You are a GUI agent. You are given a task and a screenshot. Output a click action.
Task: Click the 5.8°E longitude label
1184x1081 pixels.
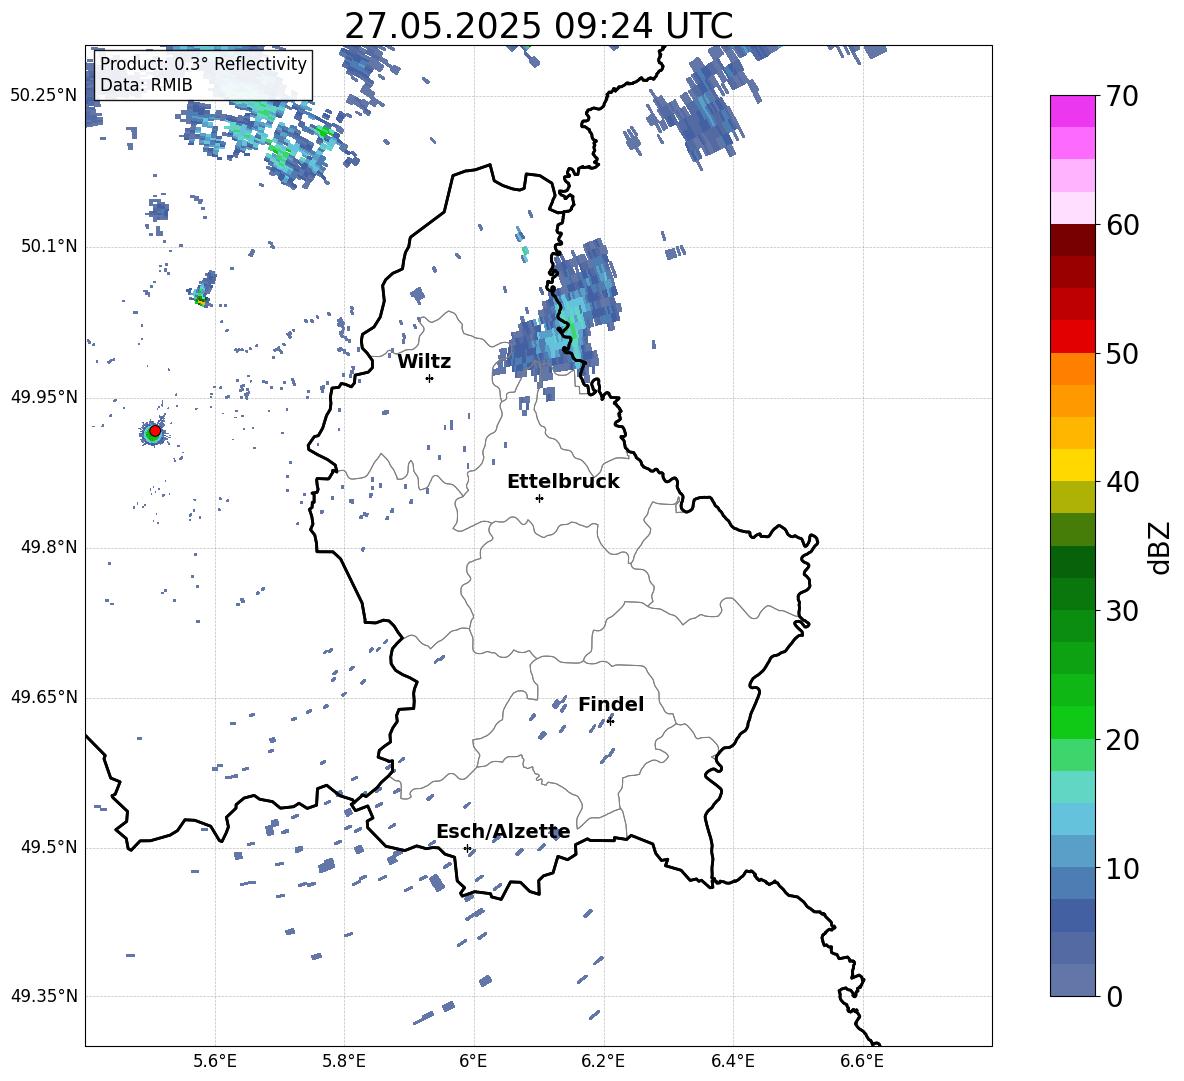(x=344, y=1061)
